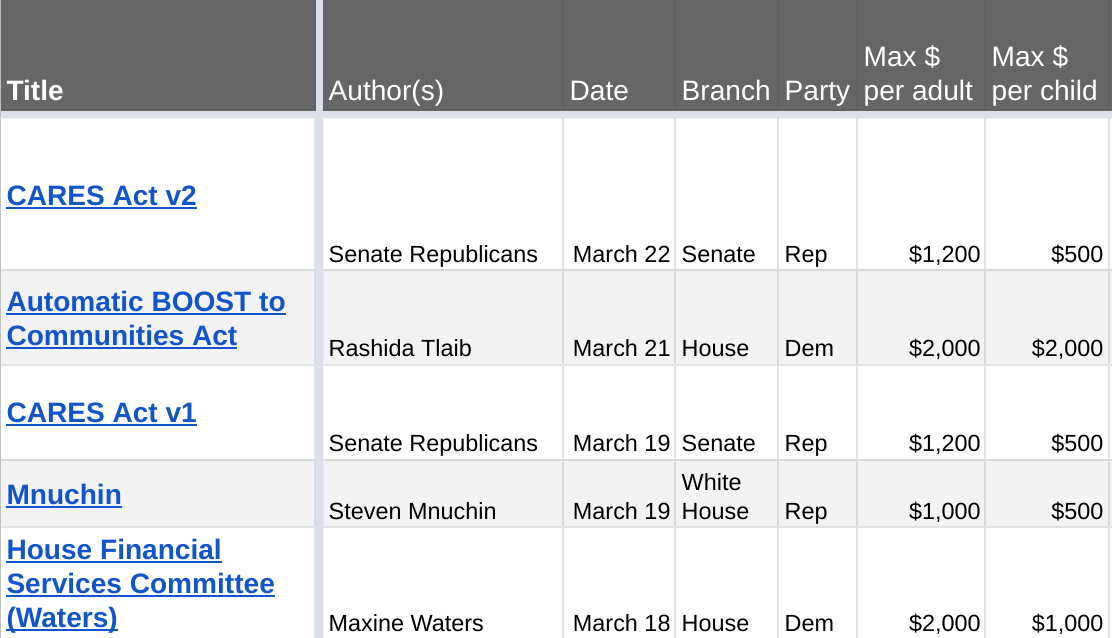Select the White House branch cell

click(726, 494)
